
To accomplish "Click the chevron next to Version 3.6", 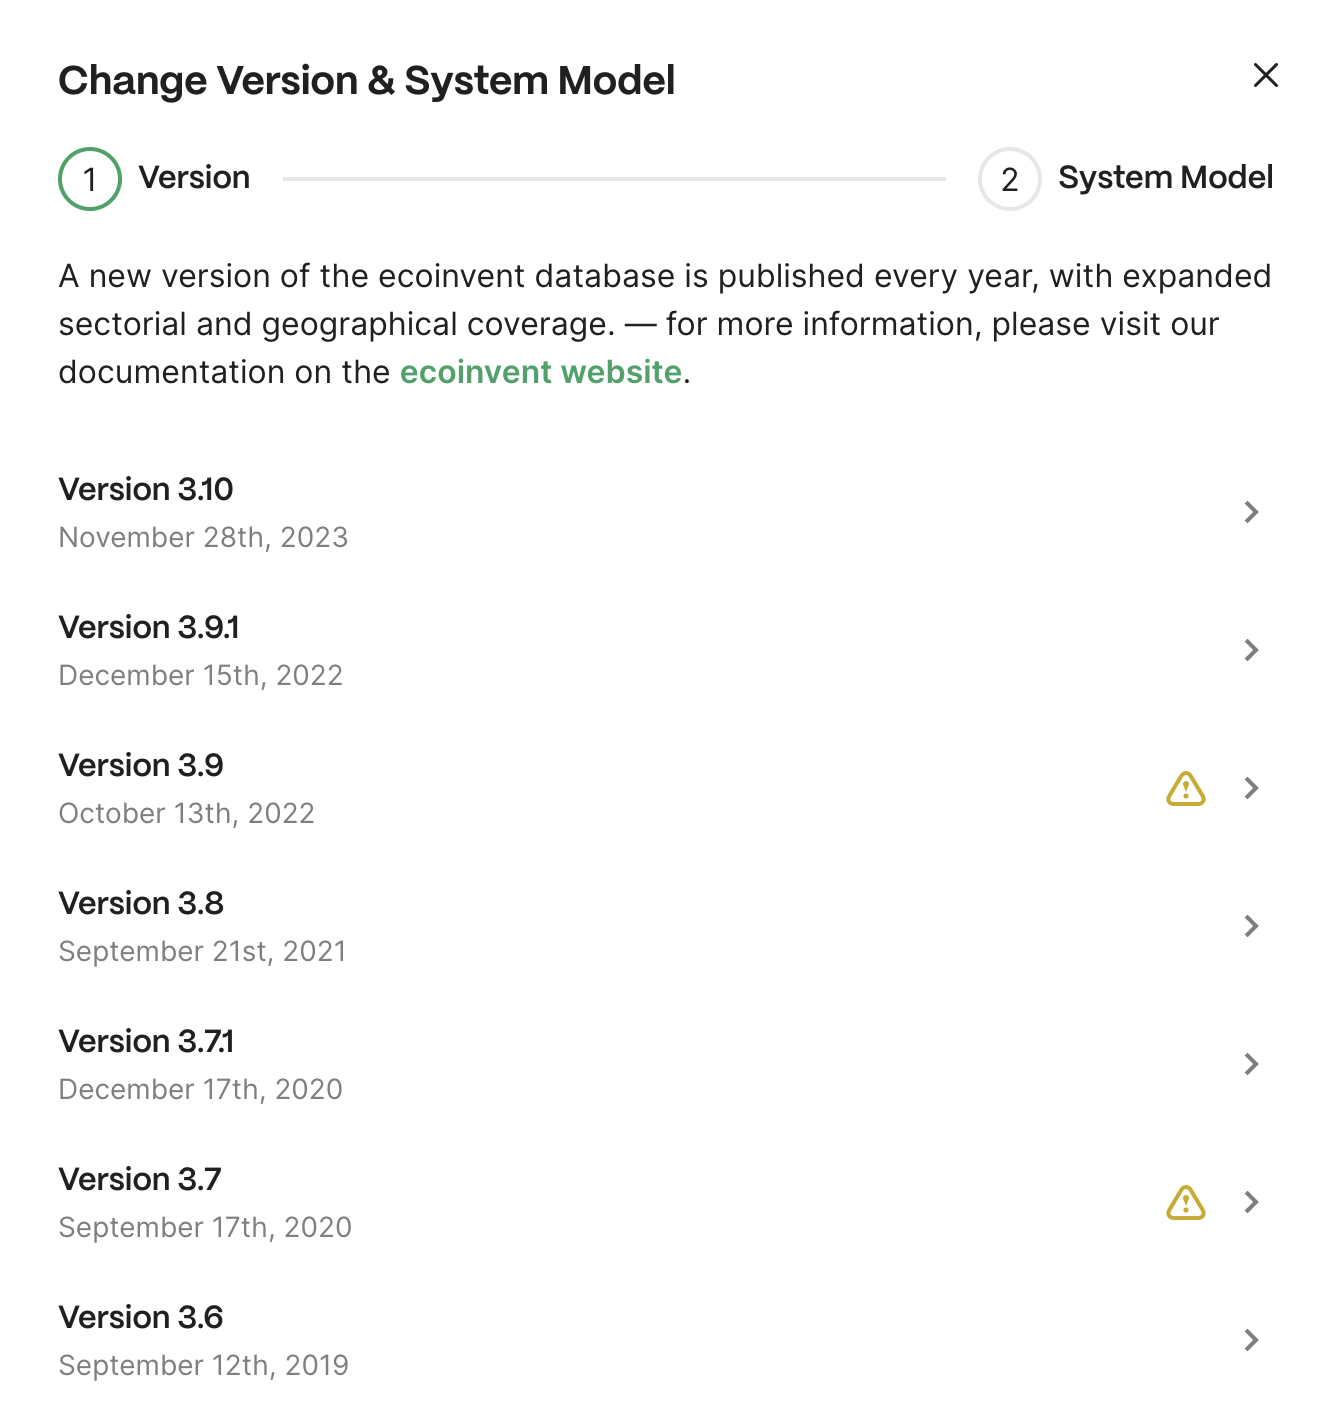I will 1251,1340.
